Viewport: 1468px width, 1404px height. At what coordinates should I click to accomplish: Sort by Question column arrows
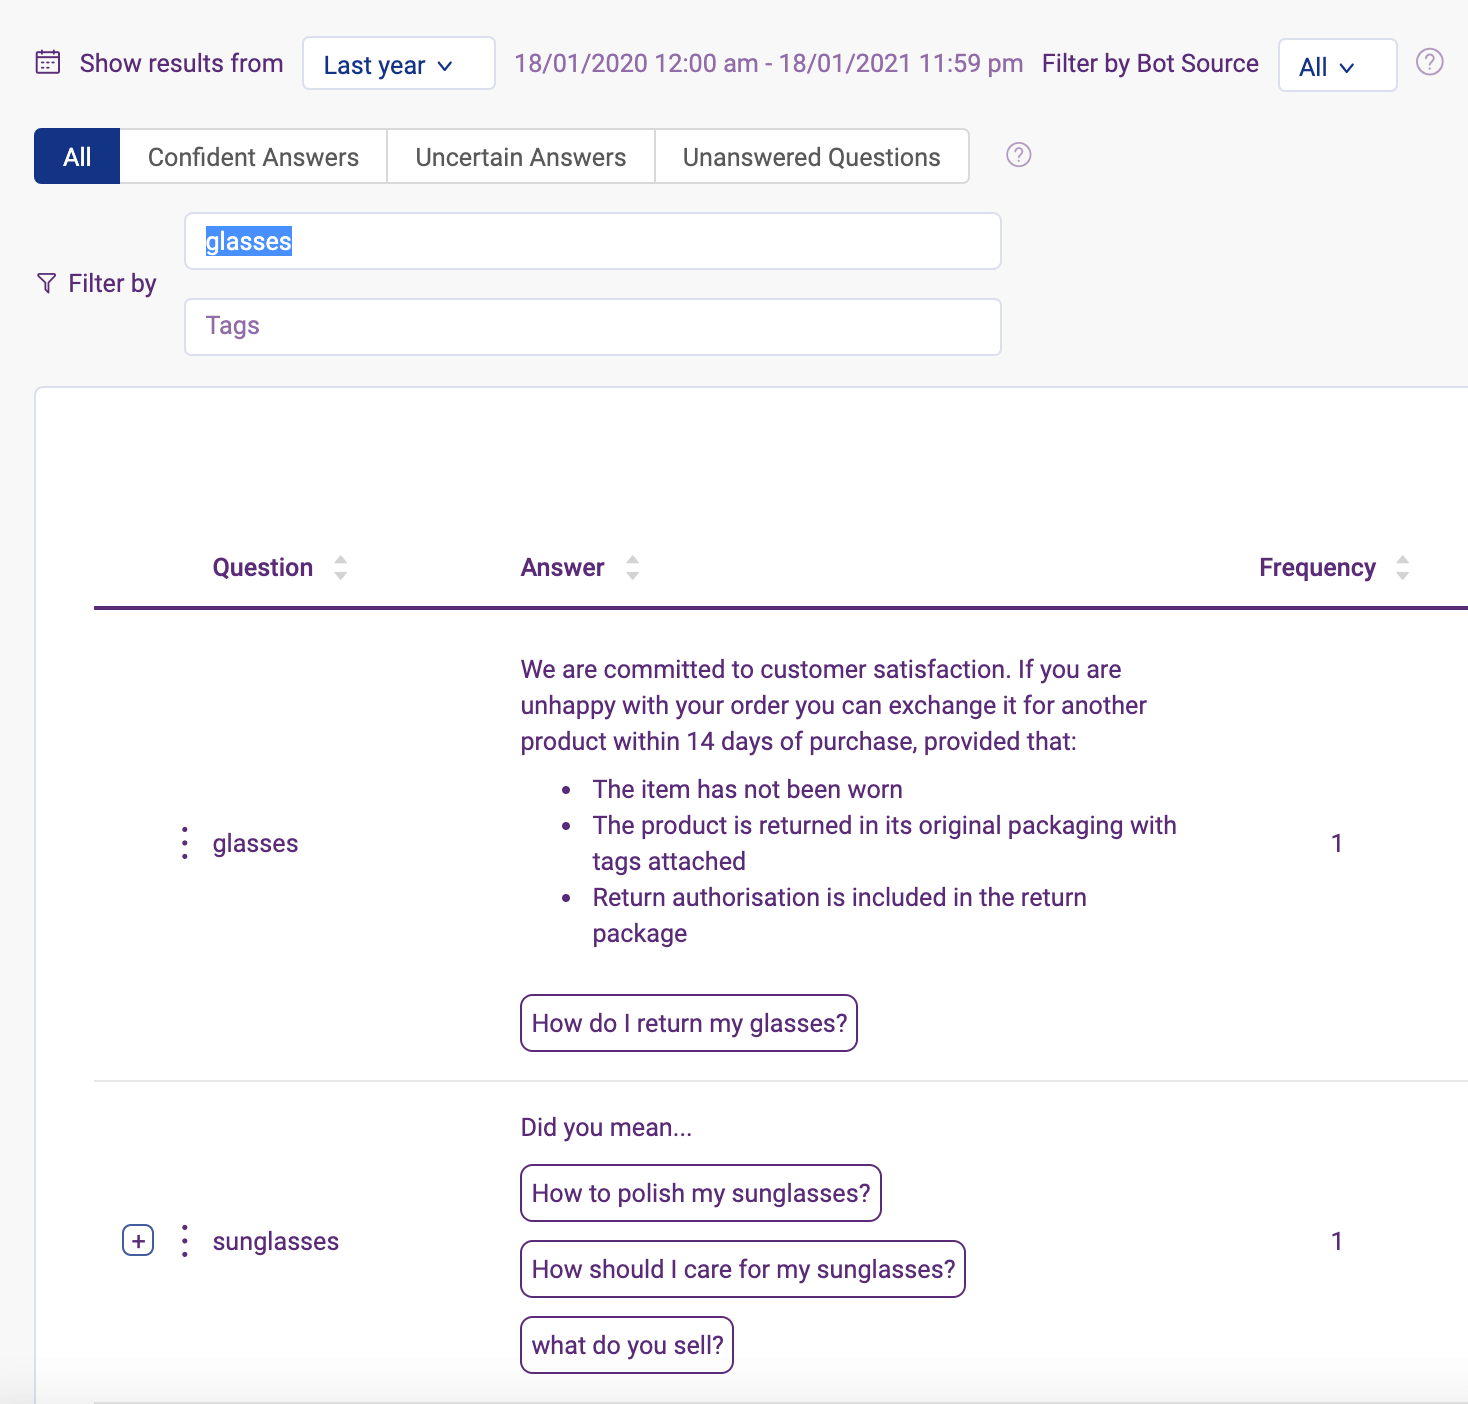tap(341, 568)
